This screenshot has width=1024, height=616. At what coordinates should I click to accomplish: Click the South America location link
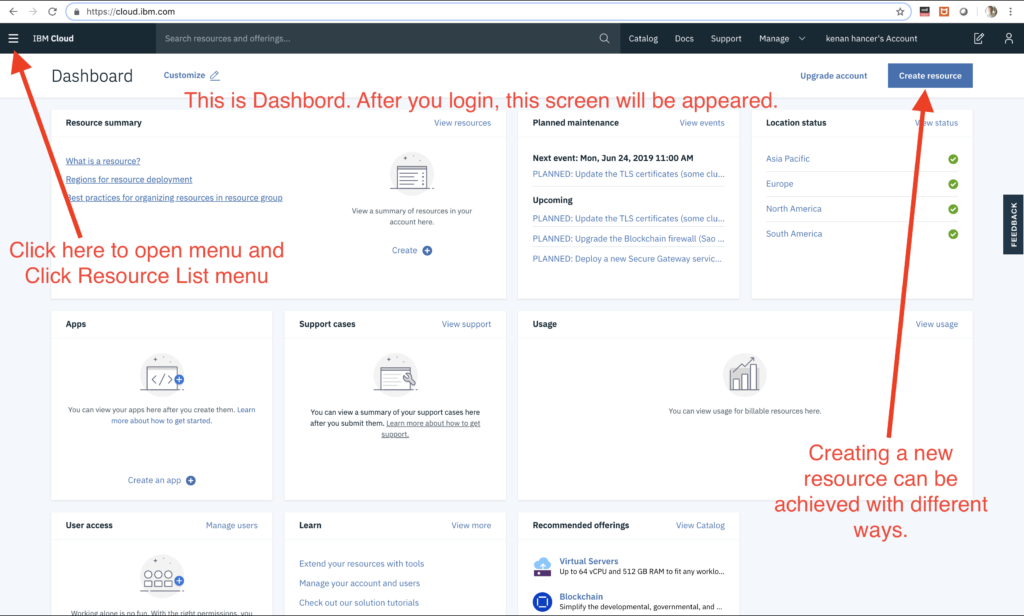794,234
